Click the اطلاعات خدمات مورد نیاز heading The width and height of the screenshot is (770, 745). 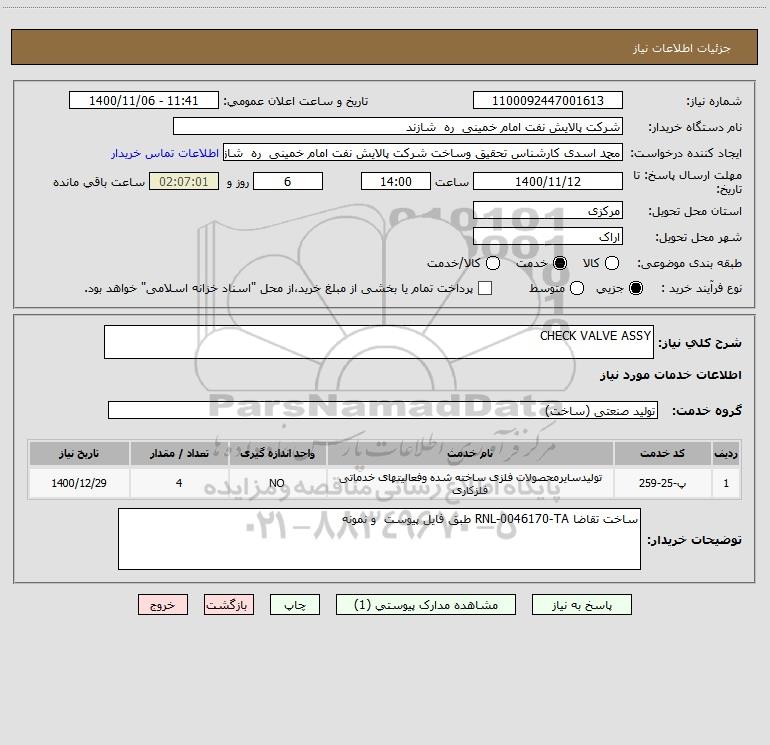pos(670,375)
